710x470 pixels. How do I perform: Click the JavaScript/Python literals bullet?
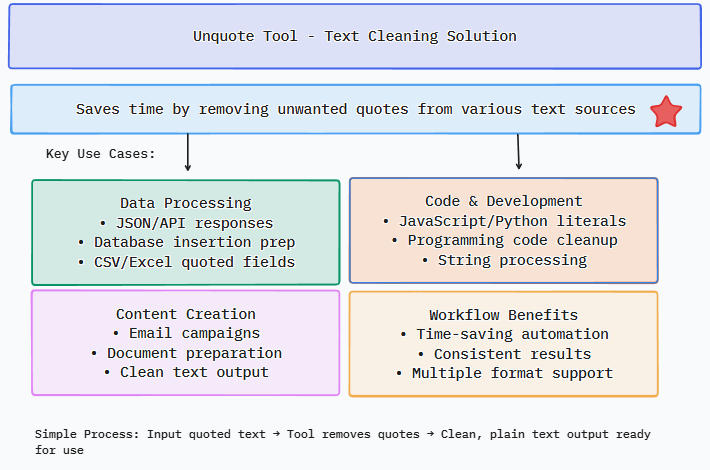click(504, 221)
